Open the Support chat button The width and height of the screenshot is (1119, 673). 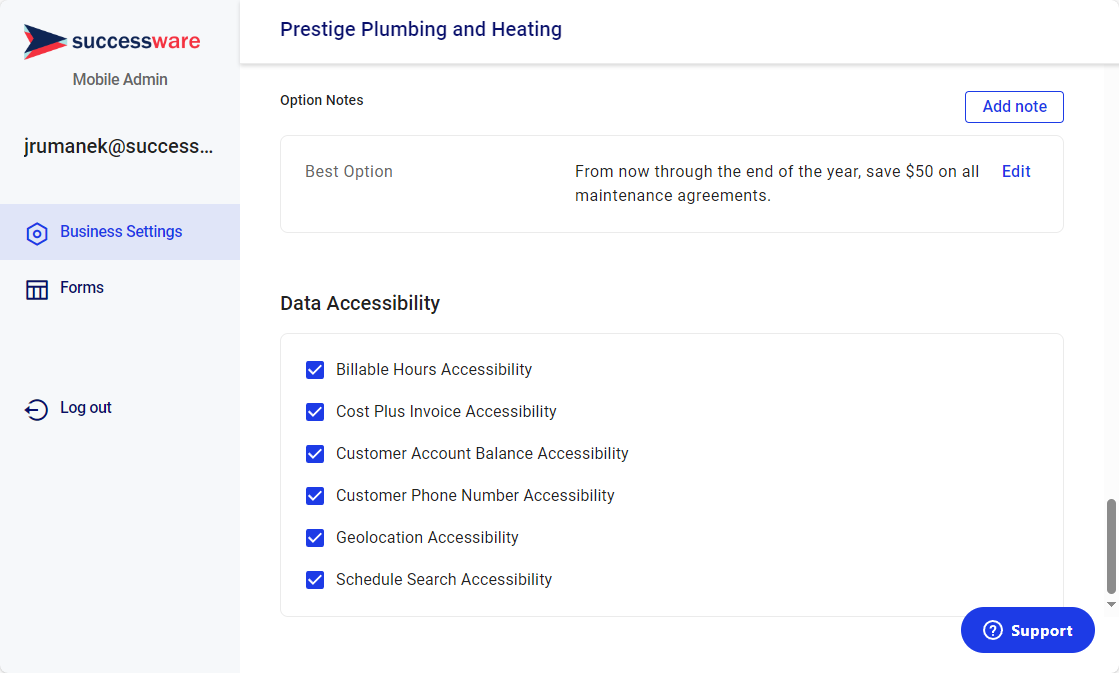coord(1028,630)
